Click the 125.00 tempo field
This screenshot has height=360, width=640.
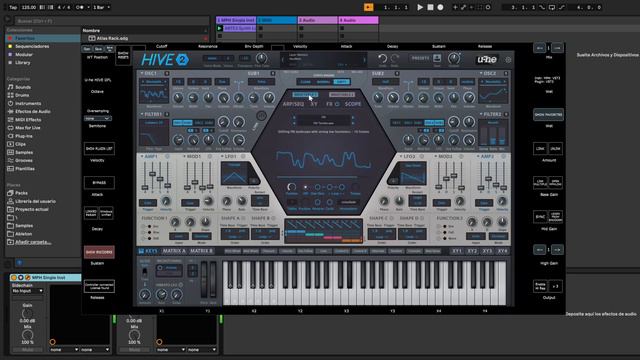tap(28, 7)
